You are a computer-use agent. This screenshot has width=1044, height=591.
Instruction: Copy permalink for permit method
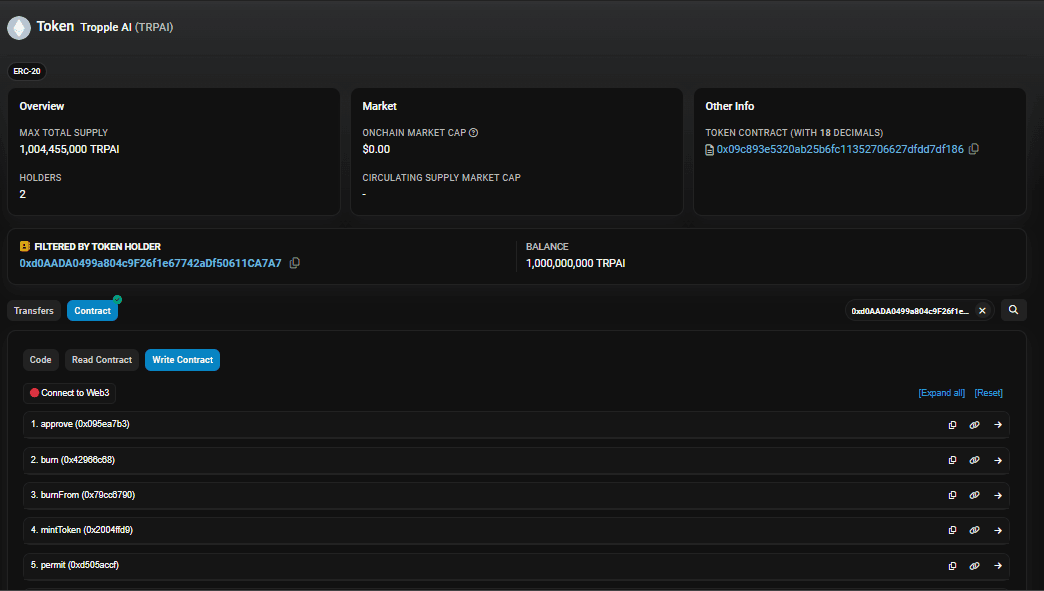(x=975, y=566)
